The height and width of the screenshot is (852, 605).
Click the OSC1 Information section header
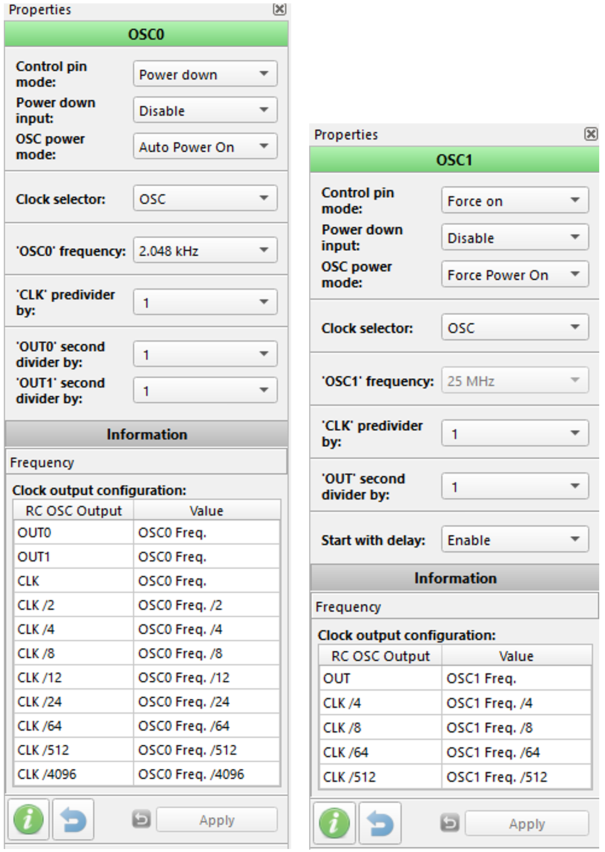click(454, 578)
